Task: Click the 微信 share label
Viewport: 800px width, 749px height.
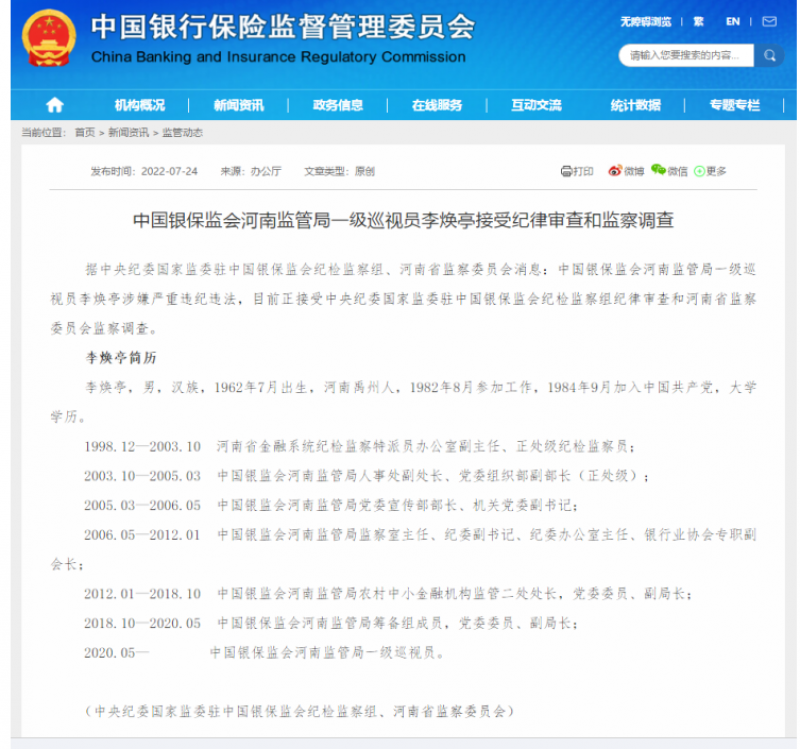Action: point(677,171)
